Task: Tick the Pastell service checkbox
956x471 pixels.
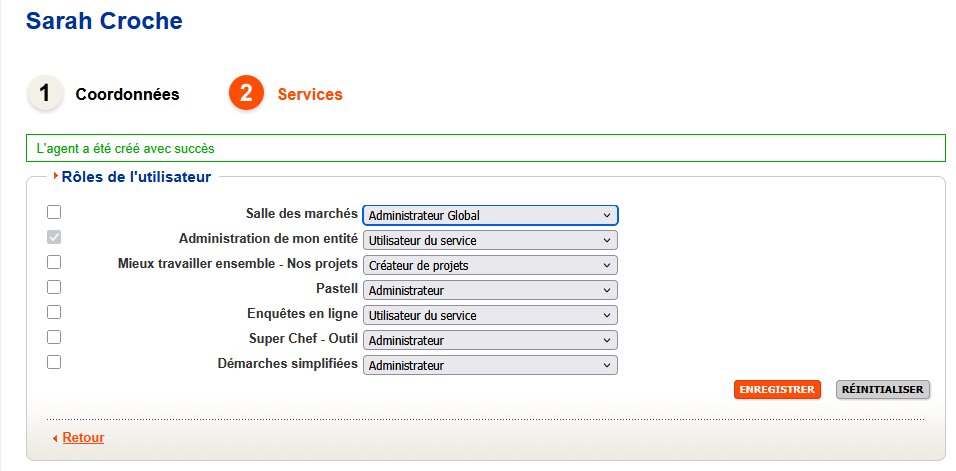Action: click(54, 287)
